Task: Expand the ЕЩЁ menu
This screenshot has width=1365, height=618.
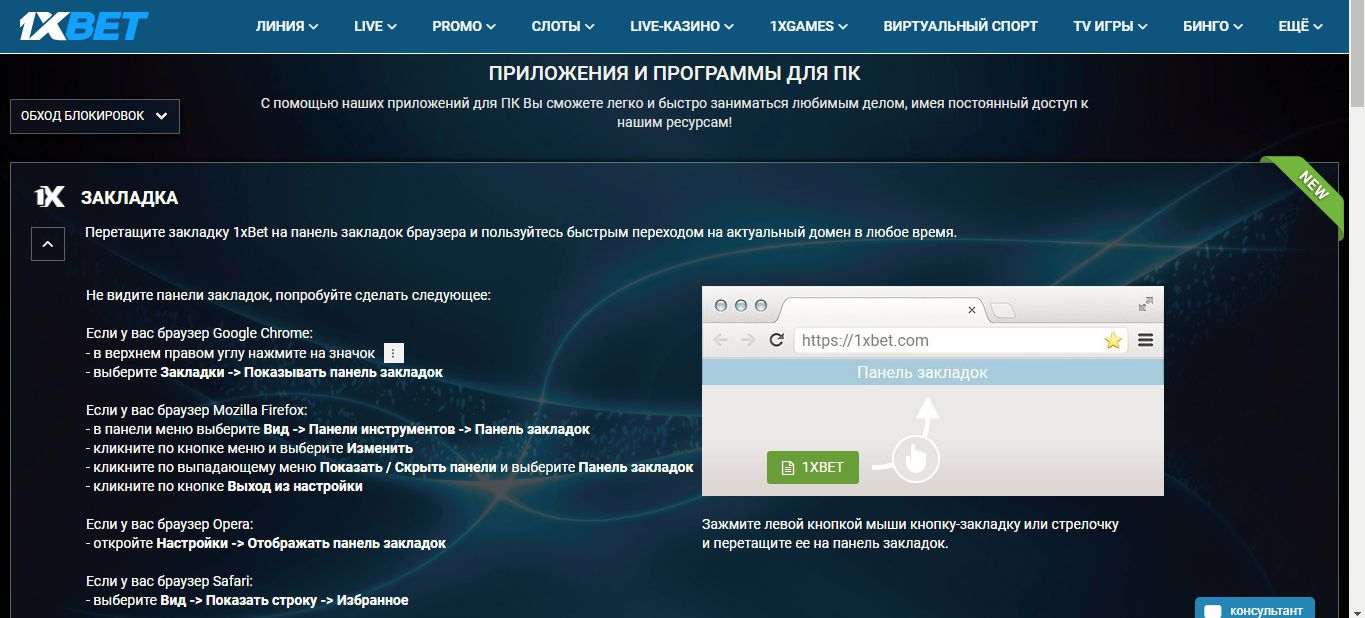Action: (1300, 26)
